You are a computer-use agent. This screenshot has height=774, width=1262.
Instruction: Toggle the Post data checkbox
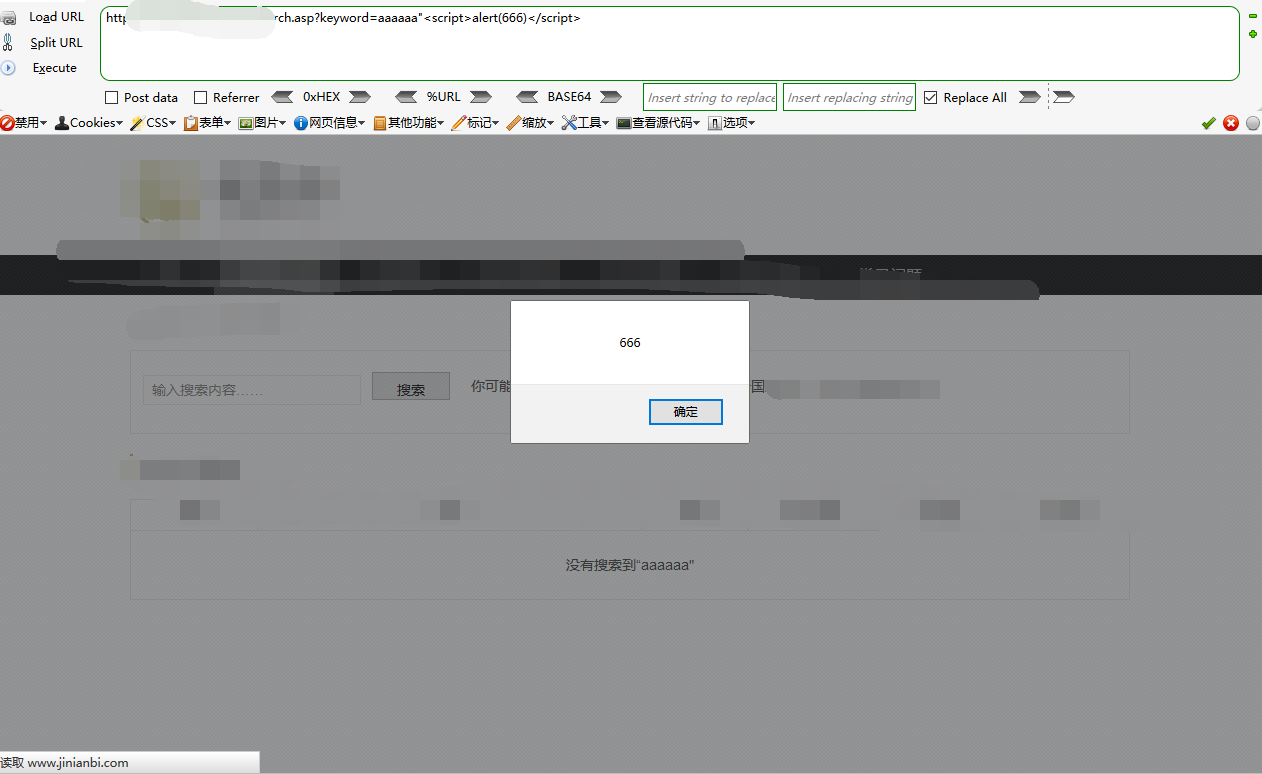[112, 98]
